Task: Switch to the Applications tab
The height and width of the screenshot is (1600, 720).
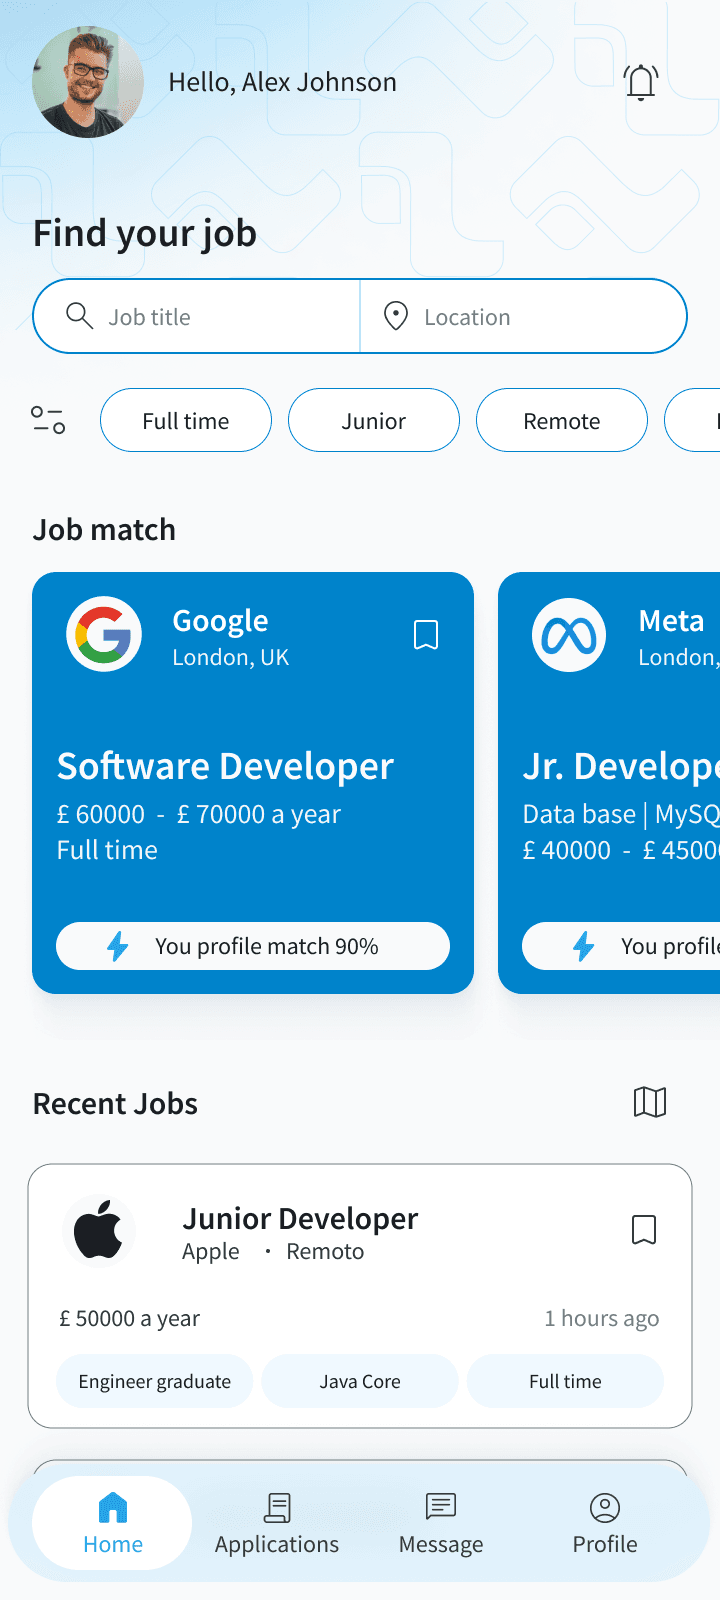Action: pyautogui.click(x=277, y=1522)
